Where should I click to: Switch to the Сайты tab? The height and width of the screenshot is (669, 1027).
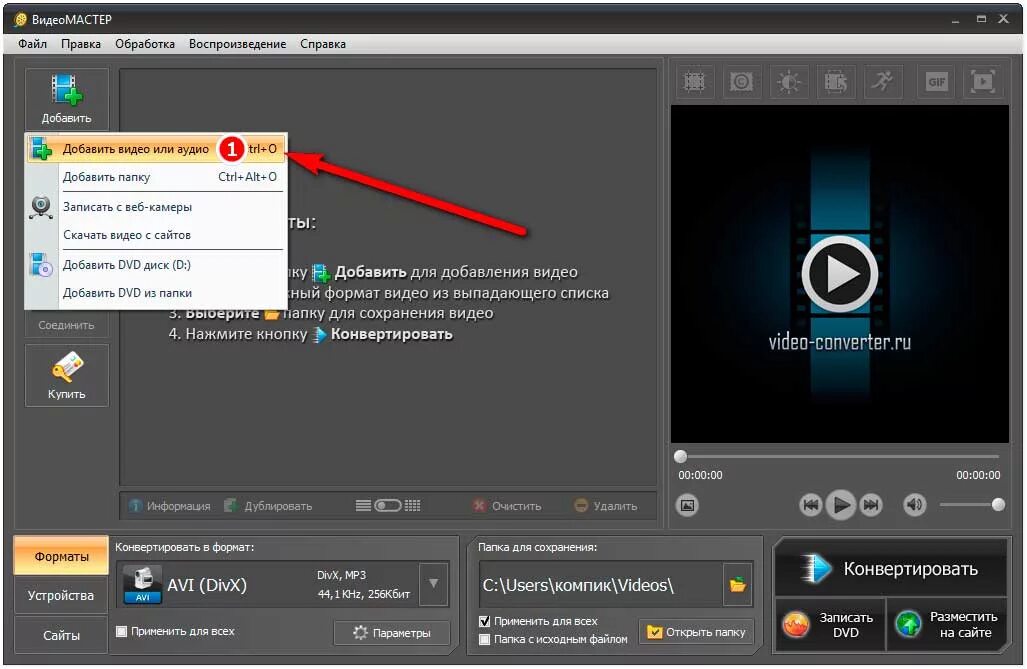[61, 635]
